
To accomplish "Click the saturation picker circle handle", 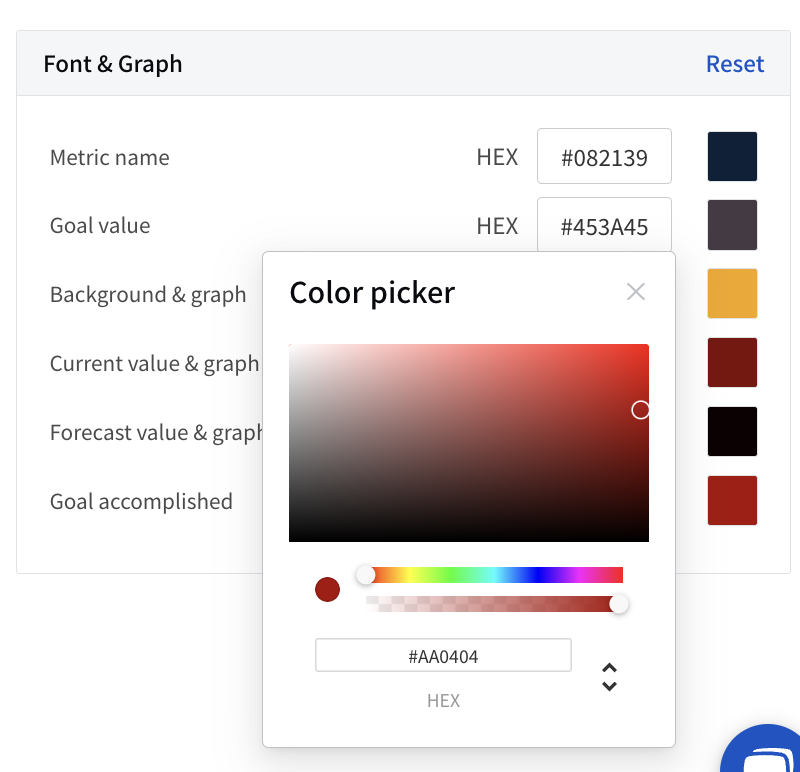I will pyautogui.click(x=640, y=410).
